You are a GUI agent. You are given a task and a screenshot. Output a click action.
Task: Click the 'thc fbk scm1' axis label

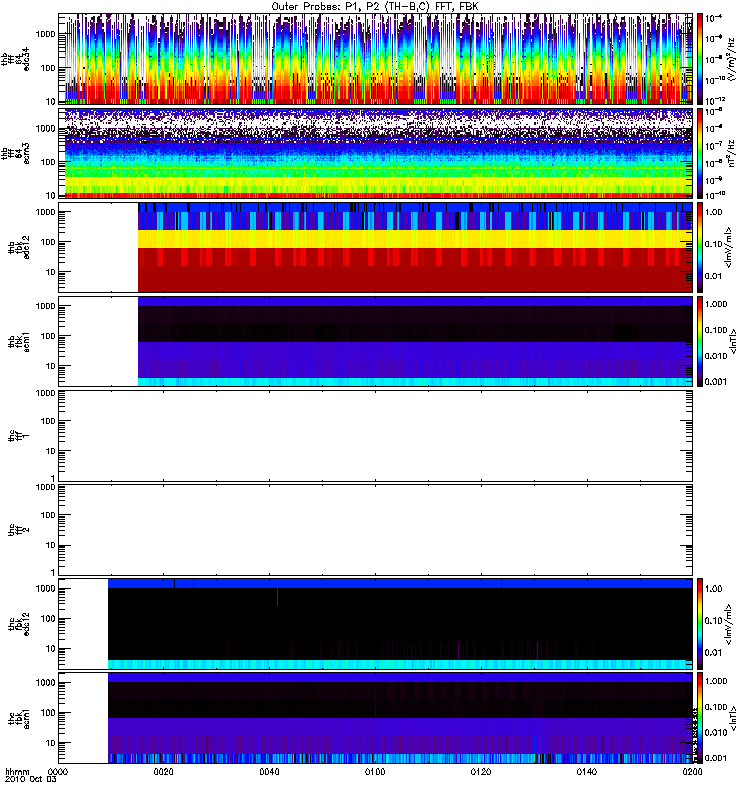(x=19, y=718)
